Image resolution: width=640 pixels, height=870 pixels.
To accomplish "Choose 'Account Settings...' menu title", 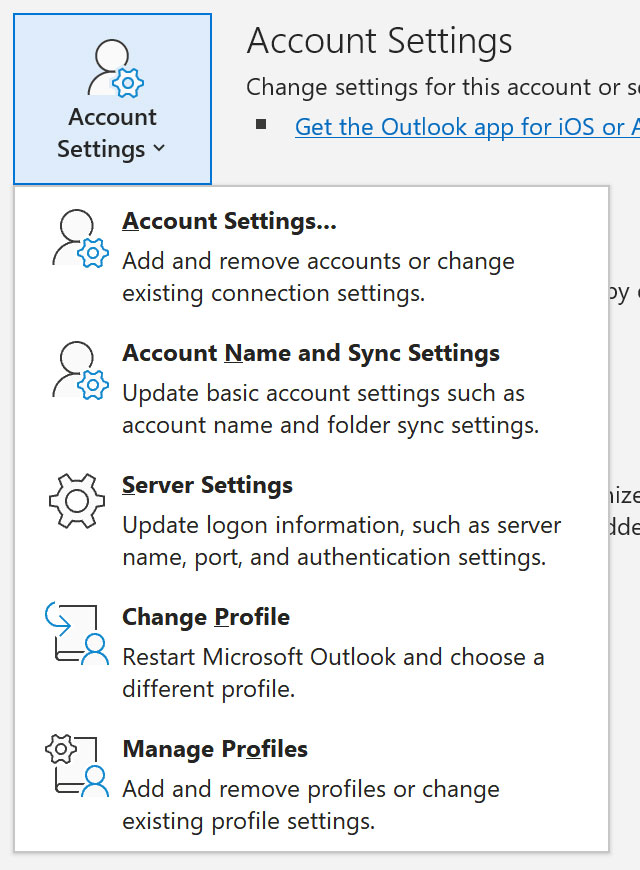I will click(229, 221).
